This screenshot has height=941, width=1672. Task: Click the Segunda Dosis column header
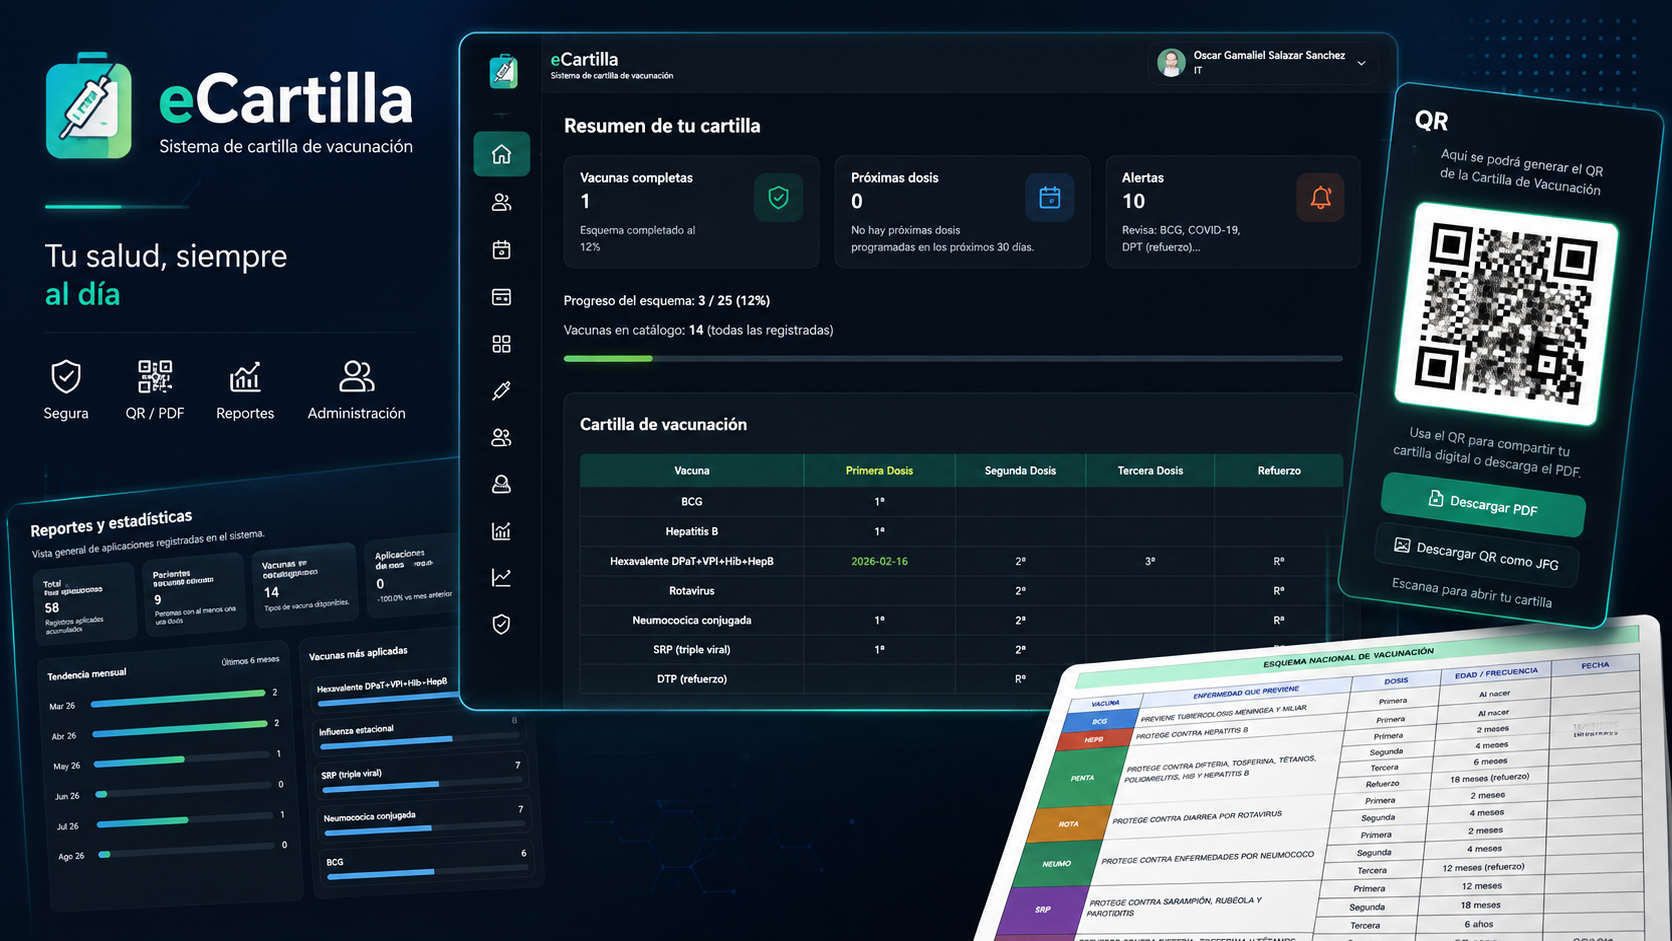click(x=1020, y=470)
